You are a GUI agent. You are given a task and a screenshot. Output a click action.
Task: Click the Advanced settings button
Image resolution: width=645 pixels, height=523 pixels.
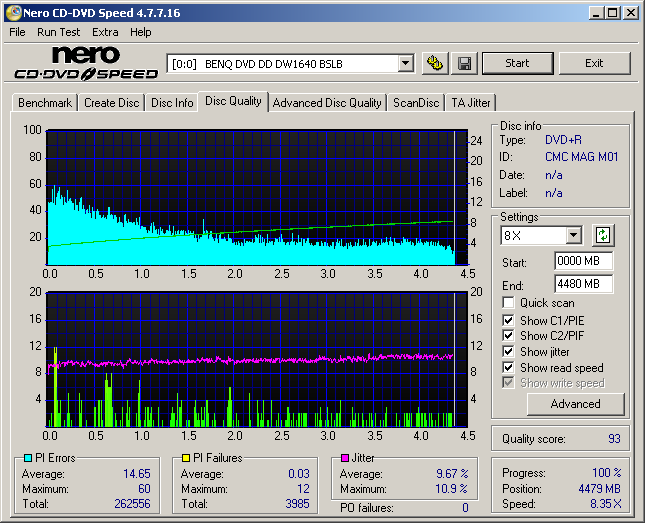pyautogui.click(x=575, y=404)
